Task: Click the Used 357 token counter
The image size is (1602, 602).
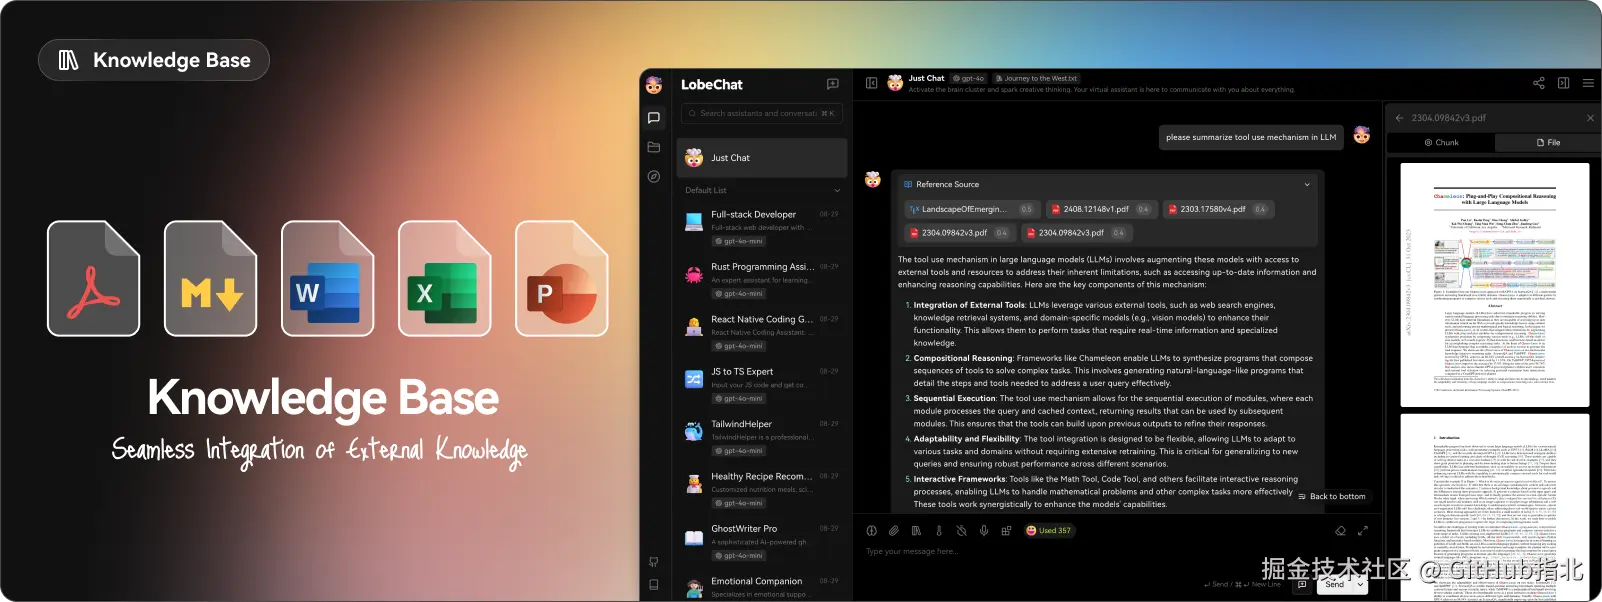Action: pyautogui.click(x=1048, y=531)
